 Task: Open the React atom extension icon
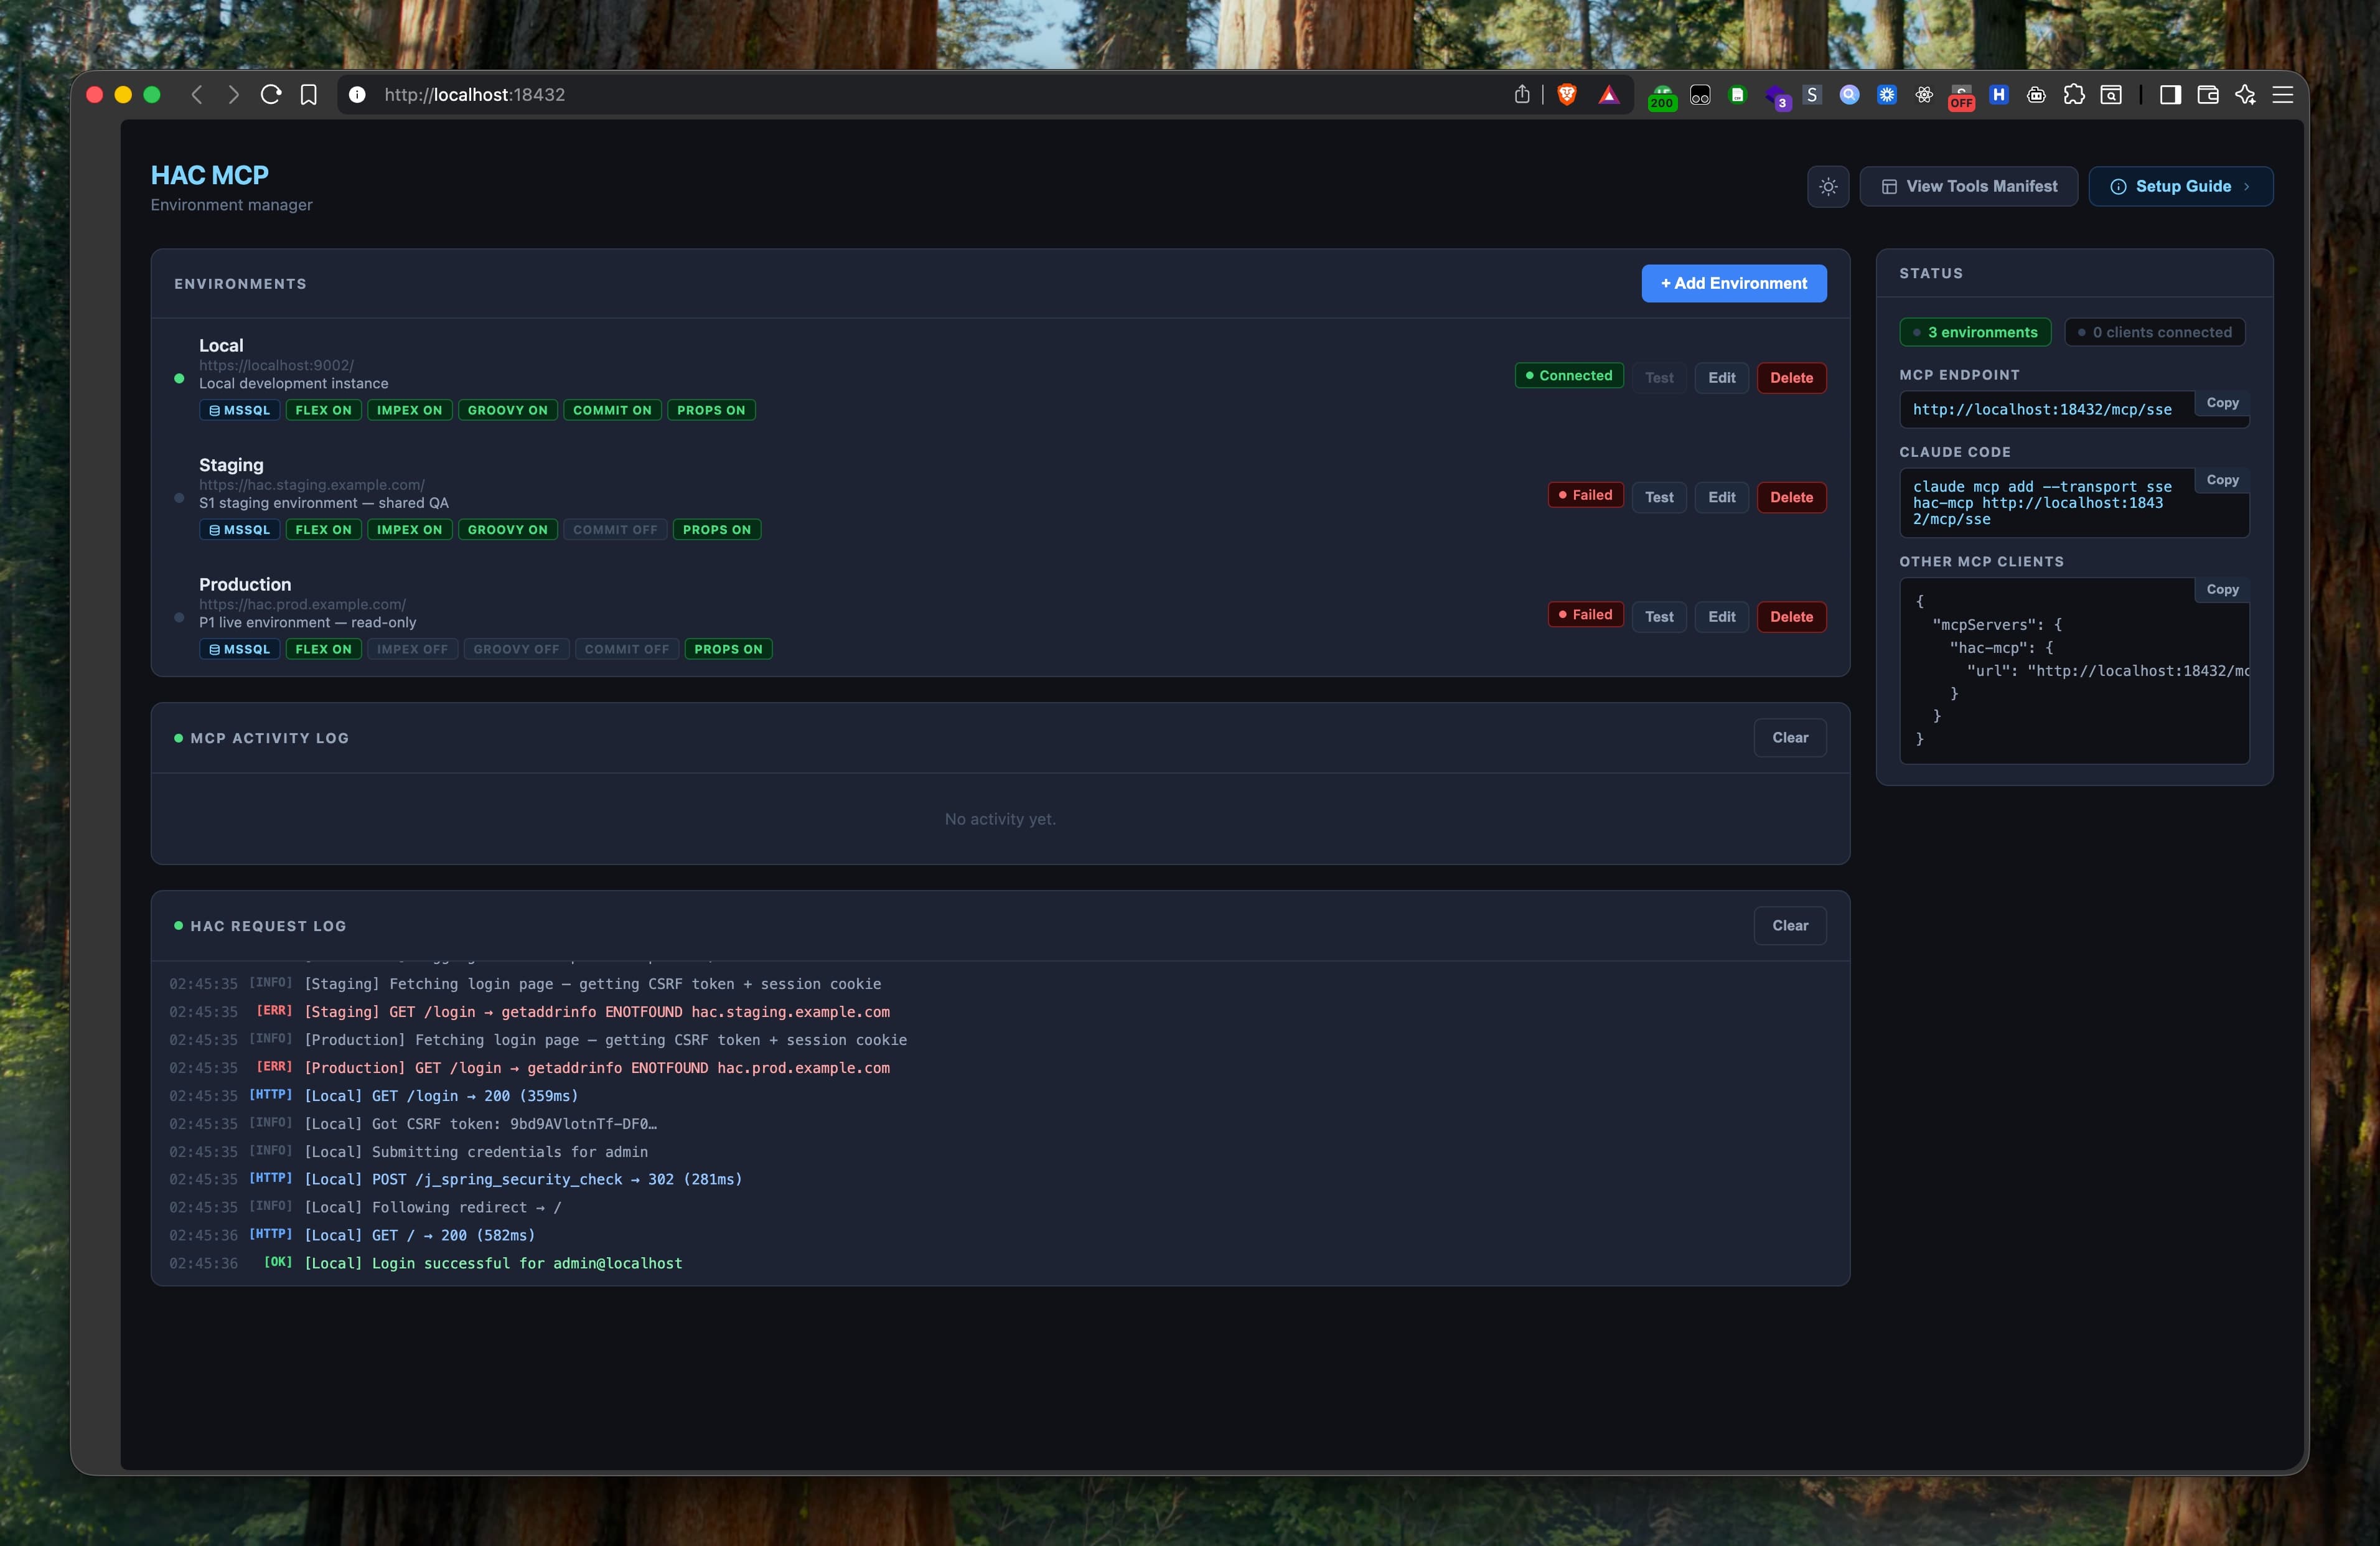click(x=1924, y=95)
